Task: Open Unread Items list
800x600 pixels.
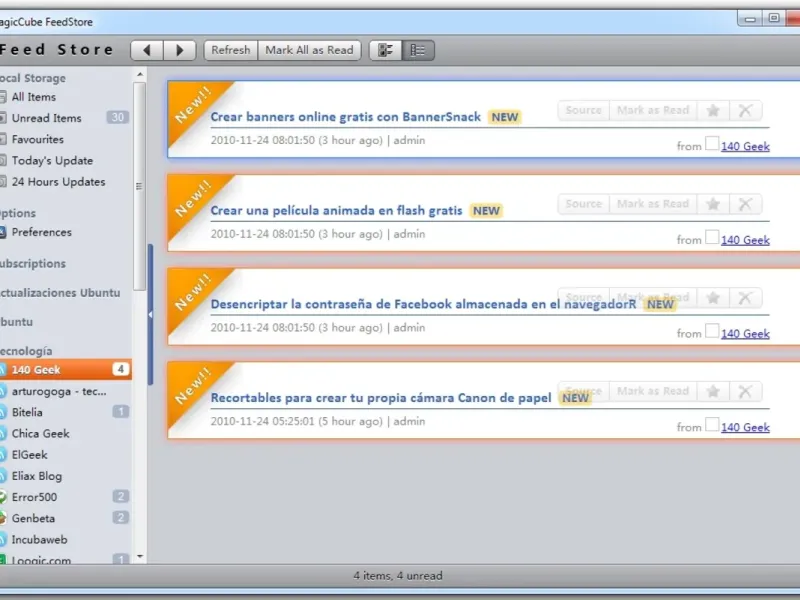Action: coord(46,118)
